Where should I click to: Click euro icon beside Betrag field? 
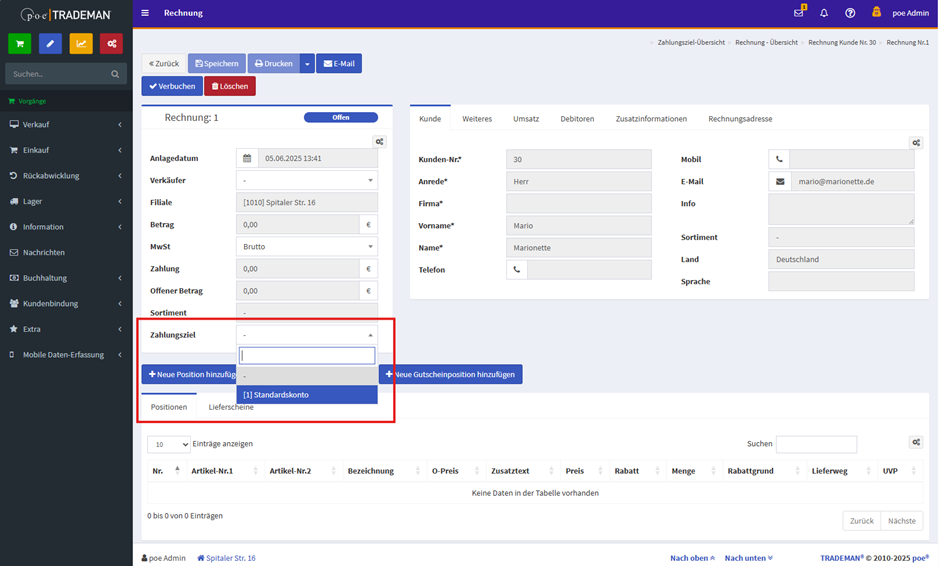368,225
